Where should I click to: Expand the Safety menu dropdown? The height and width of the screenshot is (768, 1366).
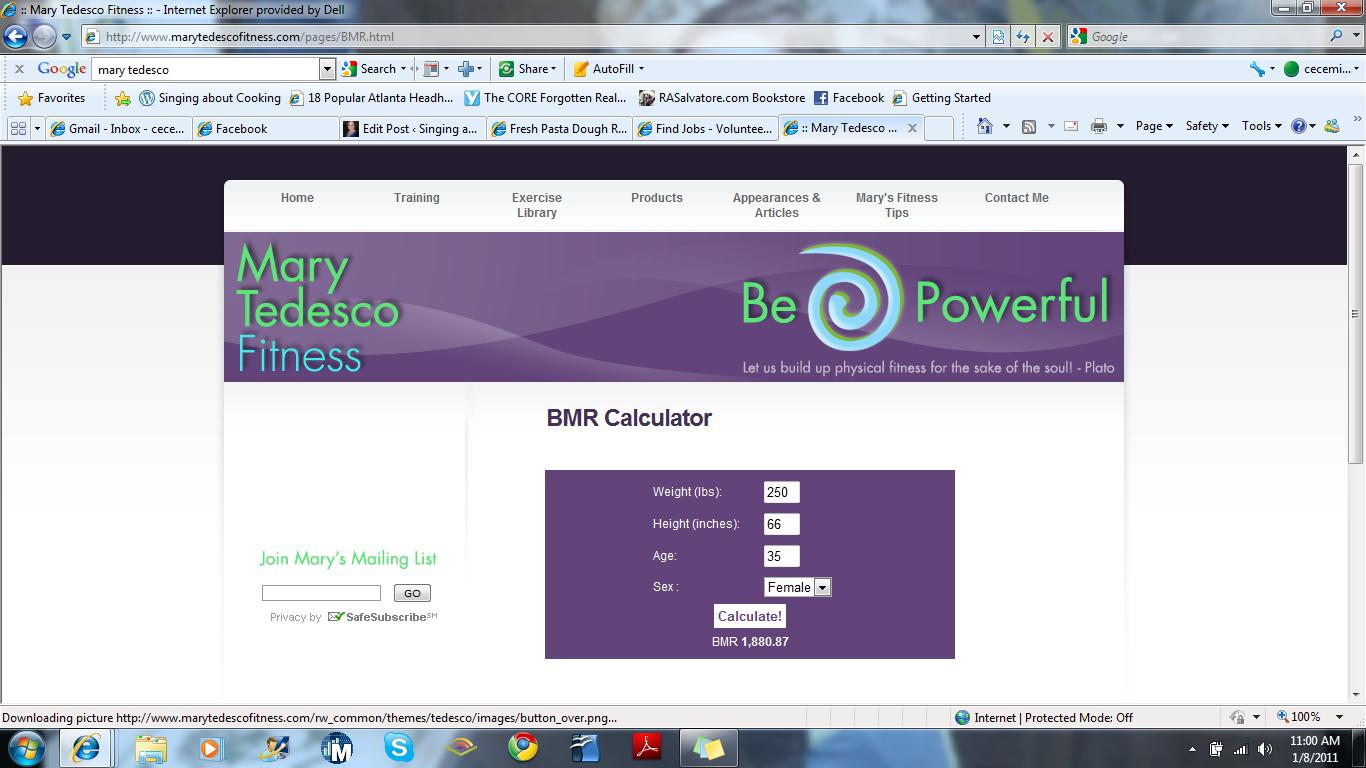pyautogui.click(x=1206, y=126)
